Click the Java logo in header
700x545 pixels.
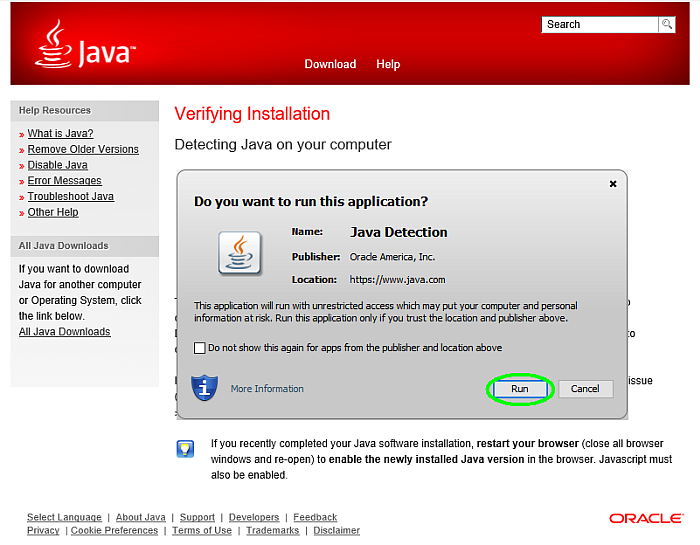point(85,45)
